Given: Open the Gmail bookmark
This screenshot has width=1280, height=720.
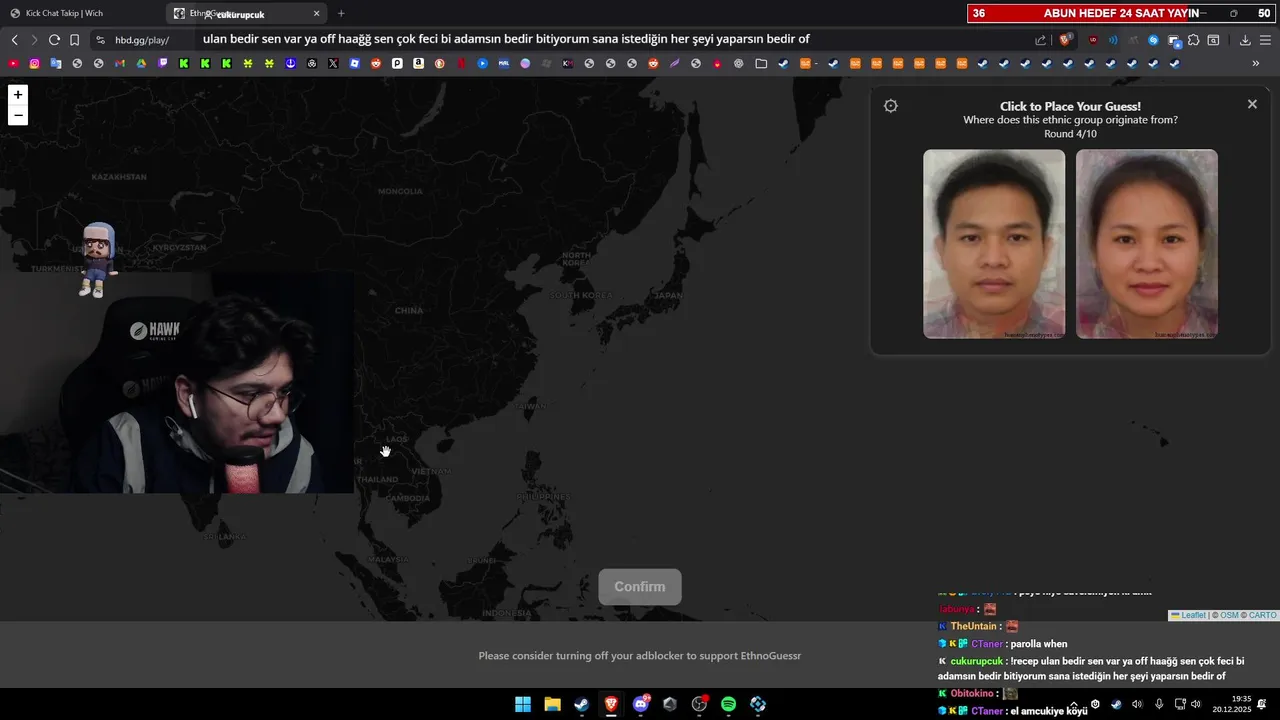Looking at the screenshot, I should click(119, 63).
